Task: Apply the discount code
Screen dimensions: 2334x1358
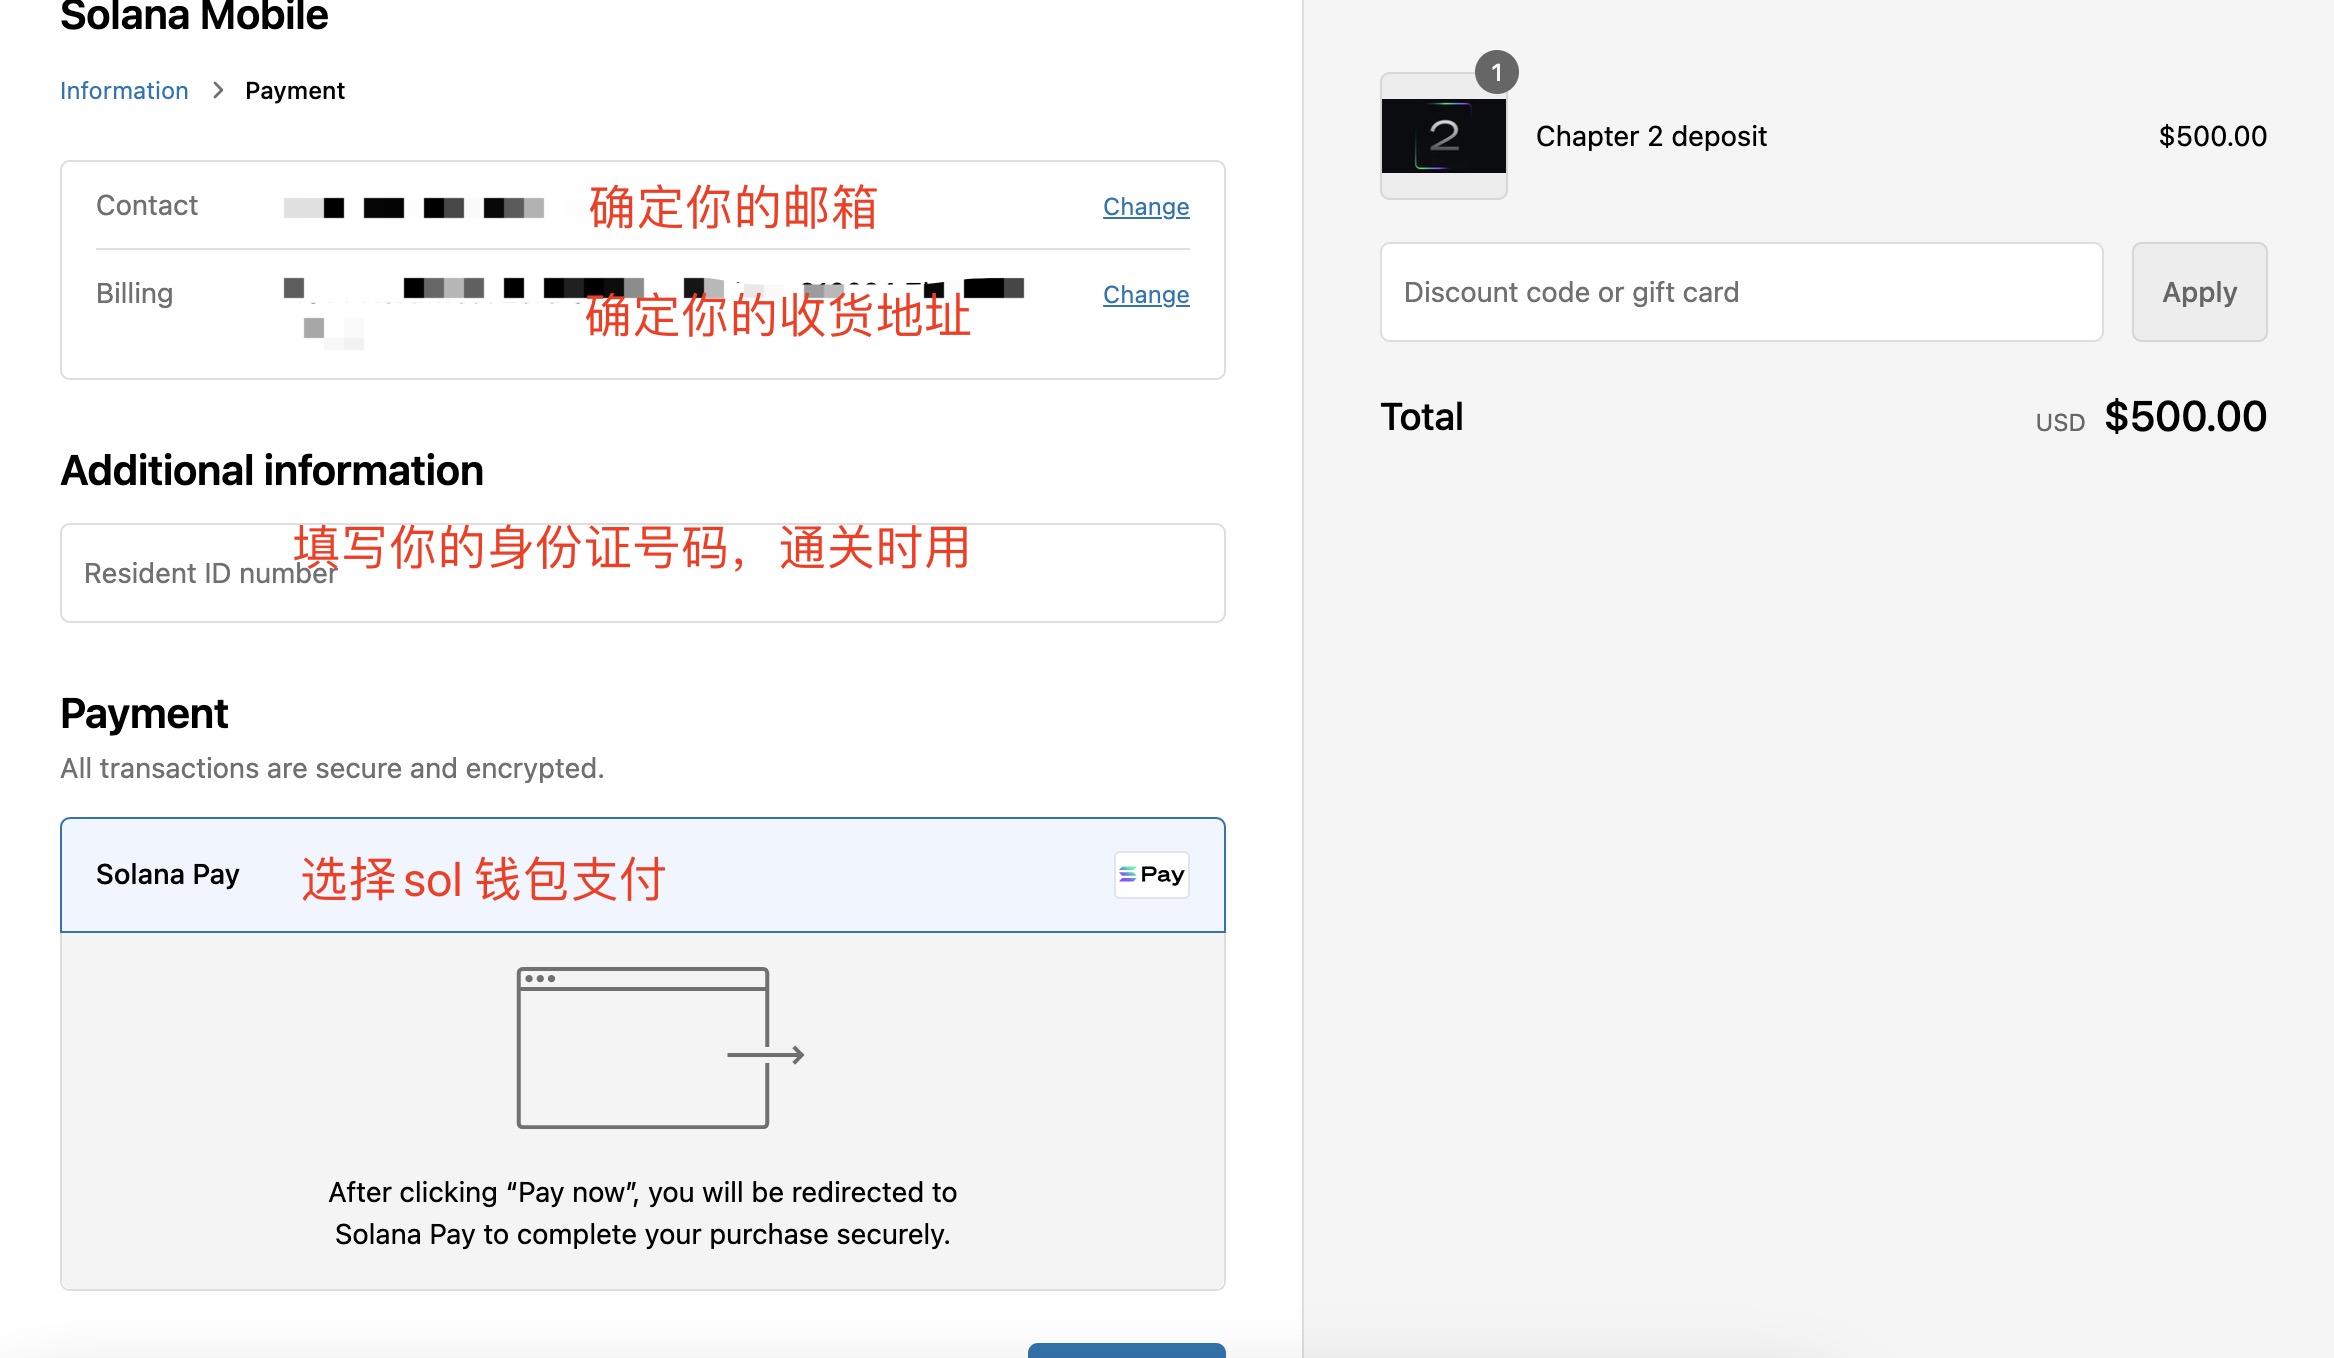Action: [x=2199, y=292]
